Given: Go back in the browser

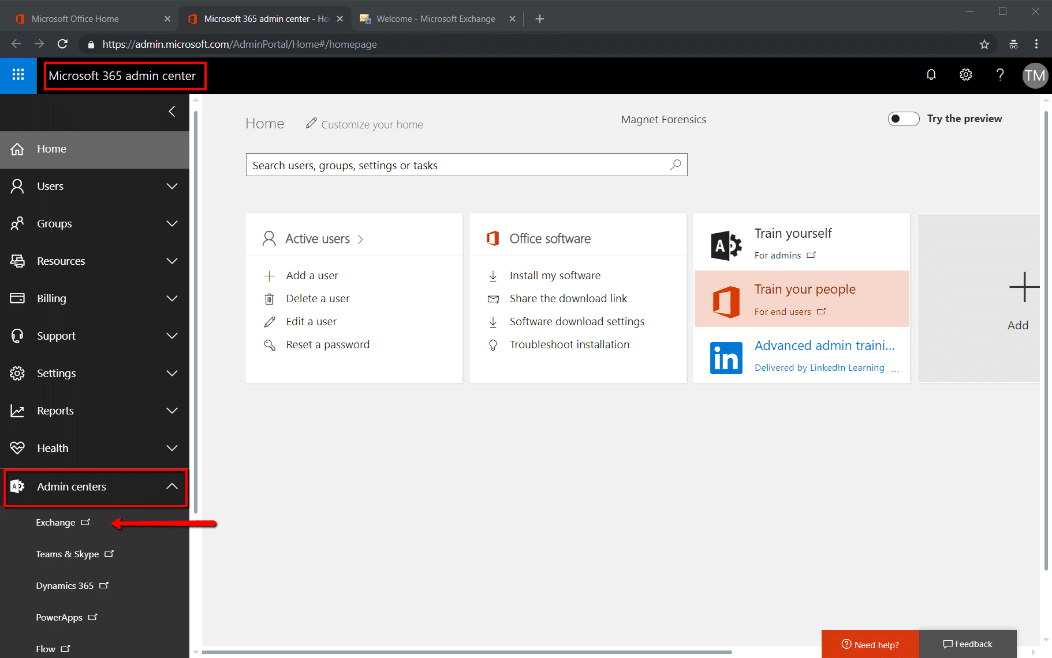Looking at the screenshot, I should pyautogui.click(x=17, y=44).
